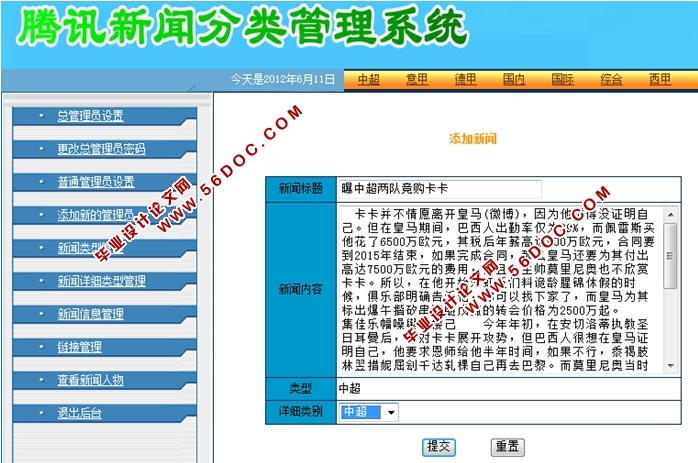Open the 德甲 category tab
The height and width of the screenshot is (463, 698).
[x=465, y=80]
